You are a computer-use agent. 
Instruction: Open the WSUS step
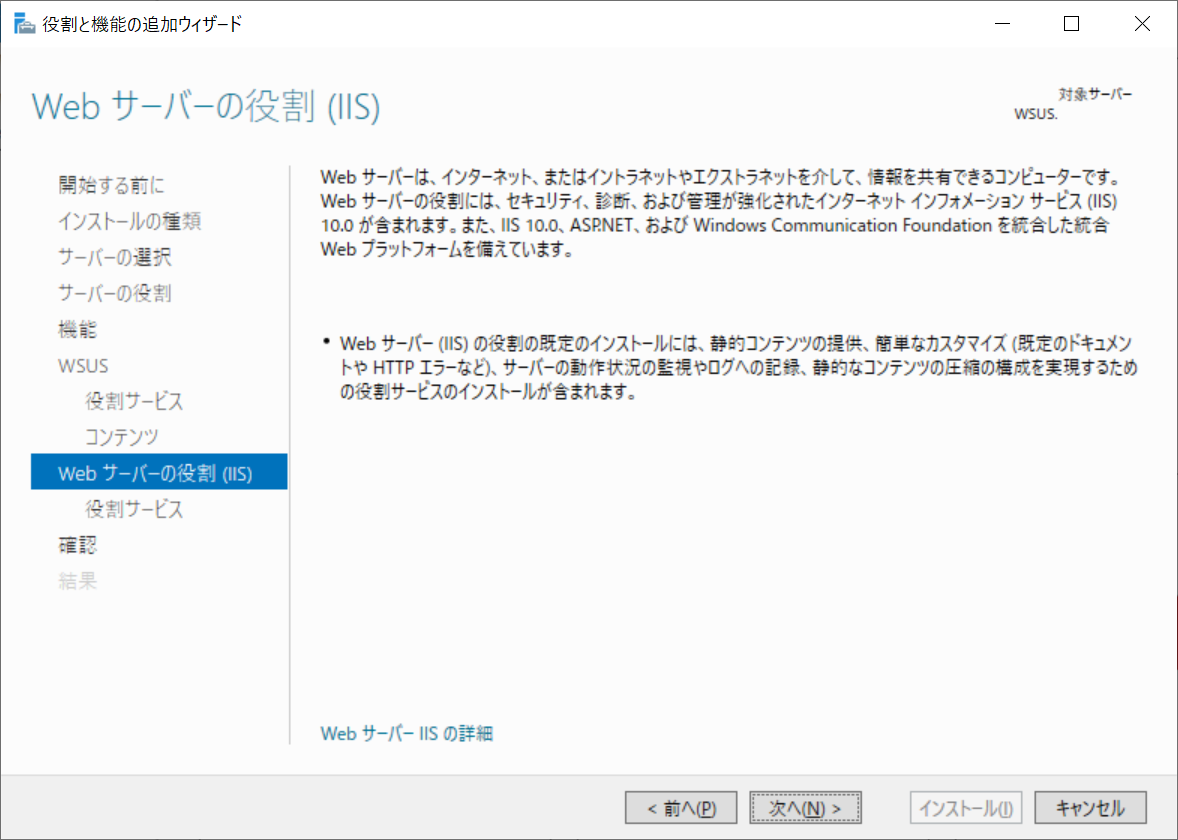tap(83, 365)
